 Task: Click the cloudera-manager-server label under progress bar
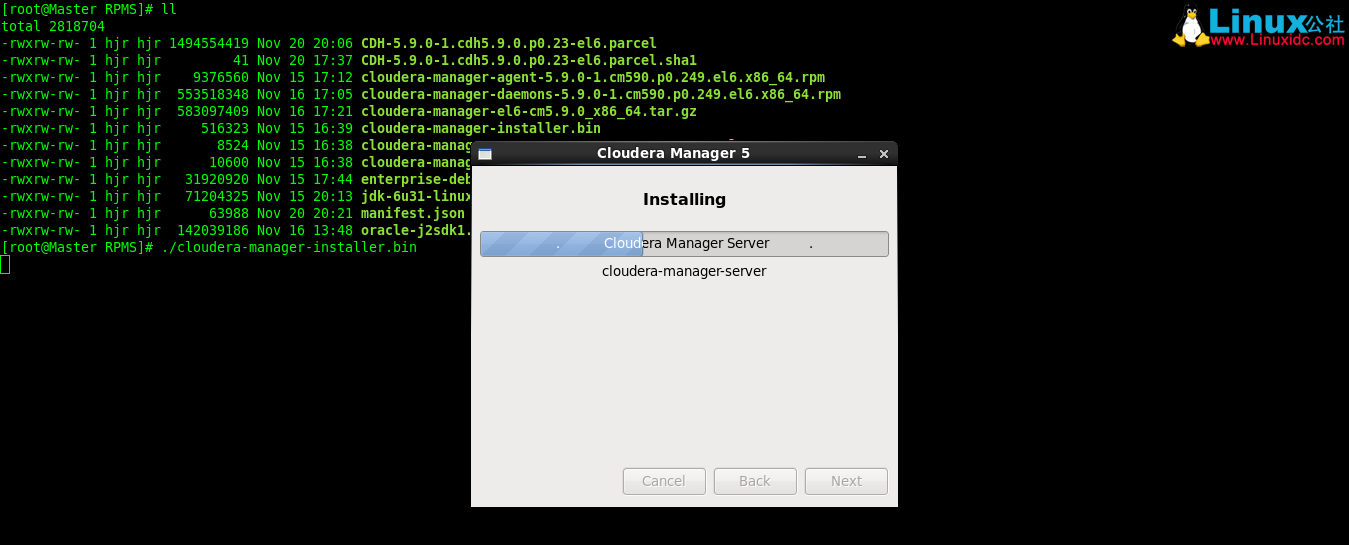pos(684,271)
